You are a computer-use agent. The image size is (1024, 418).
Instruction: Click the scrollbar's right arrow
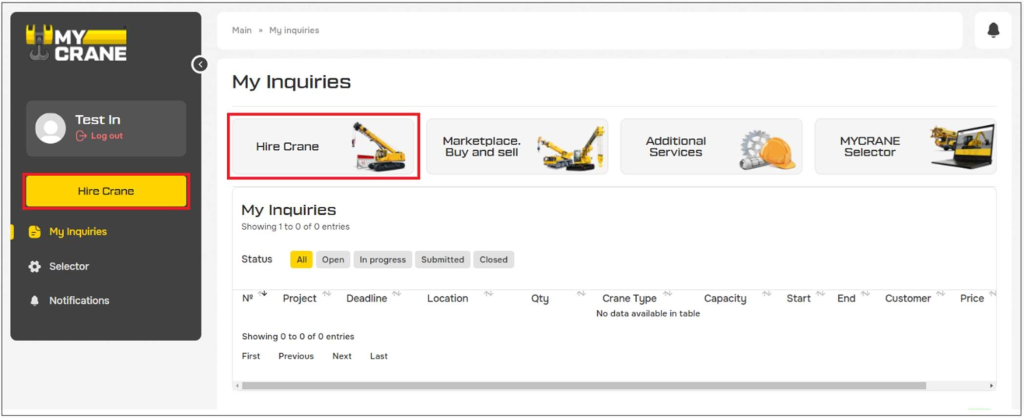(992, 385)
